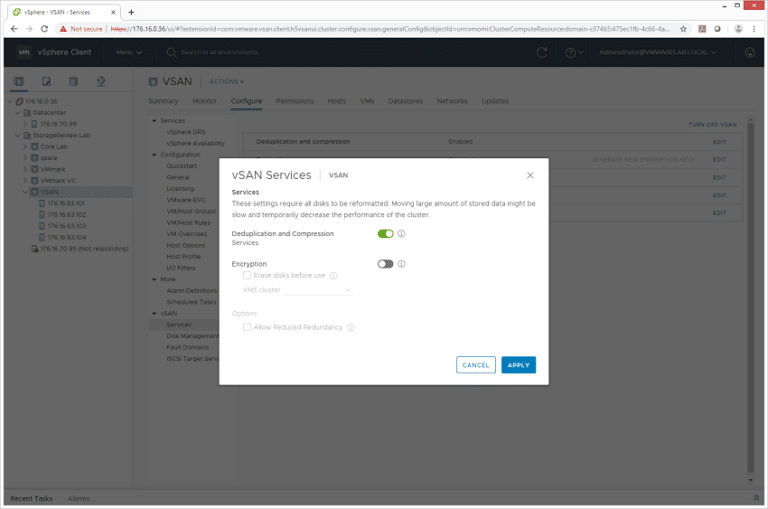Click EDIT for Deduplication and compression row

tap(719, 142)
